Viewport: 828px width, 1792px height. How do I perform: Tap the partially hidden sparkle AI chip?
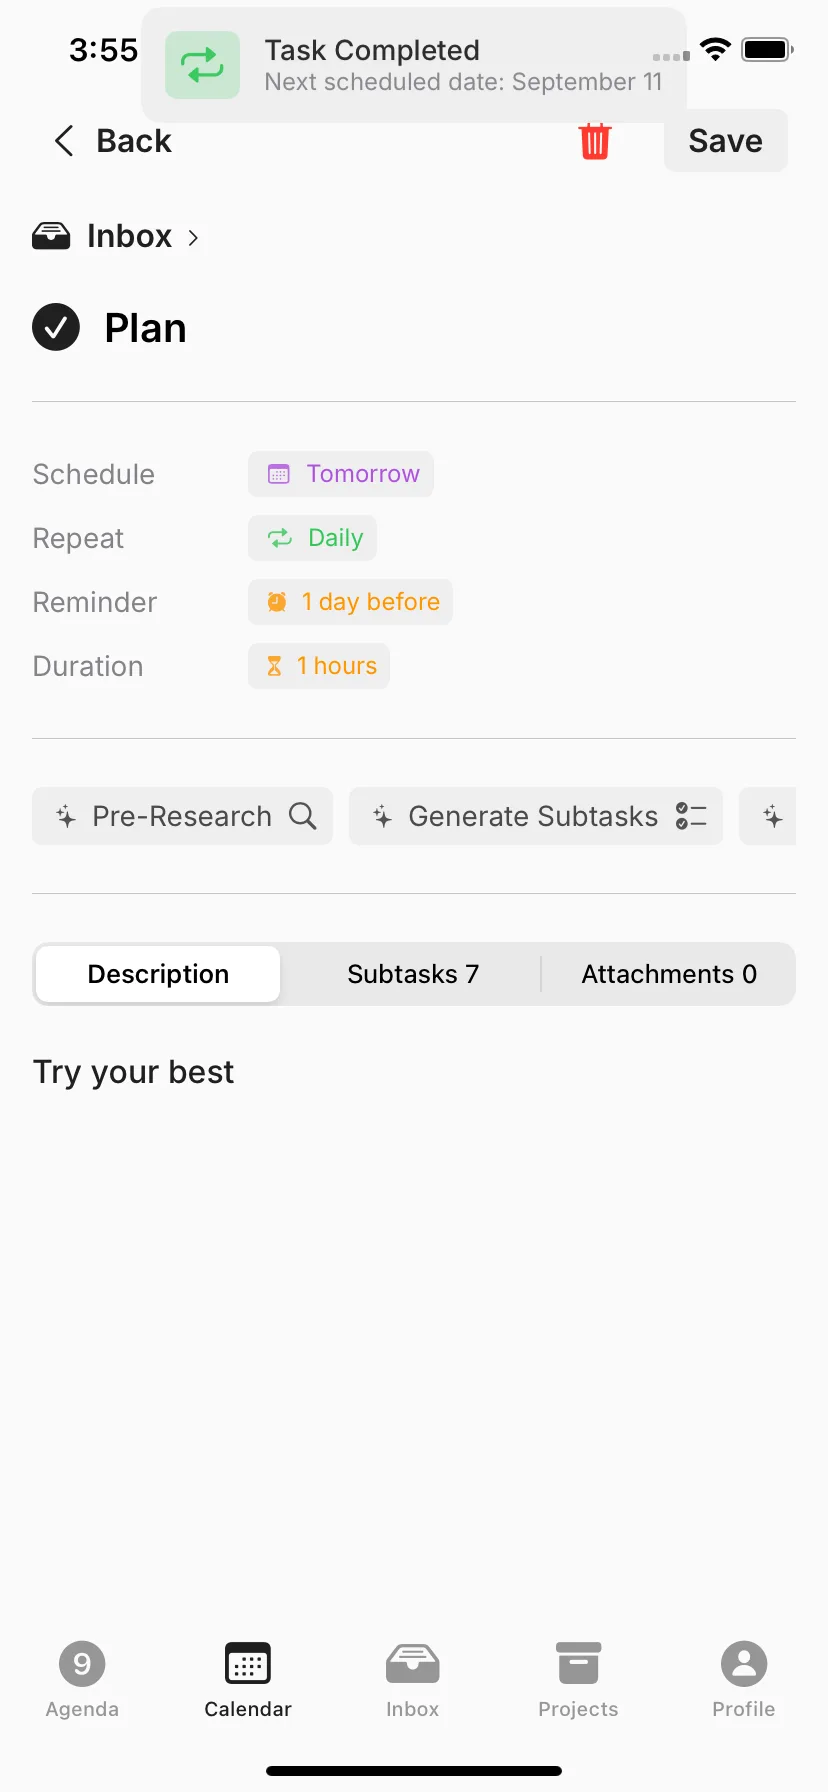768,816
